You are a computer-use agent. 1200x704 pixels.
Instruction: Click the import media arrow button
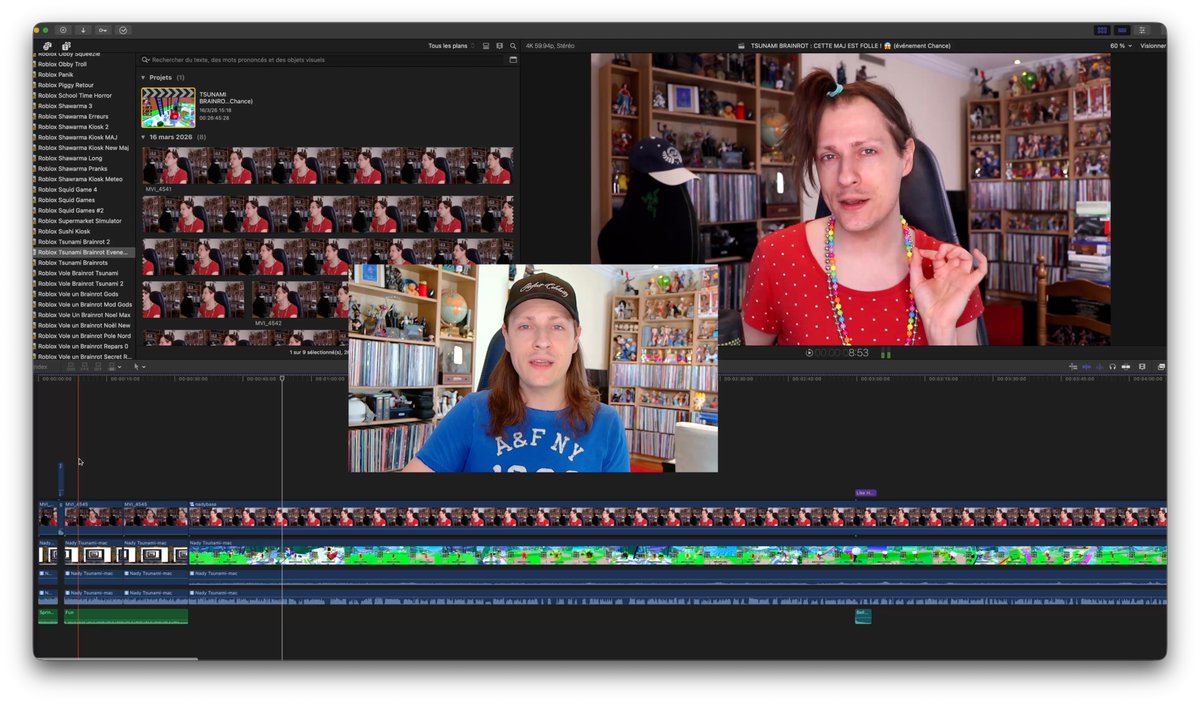[83, 30]
